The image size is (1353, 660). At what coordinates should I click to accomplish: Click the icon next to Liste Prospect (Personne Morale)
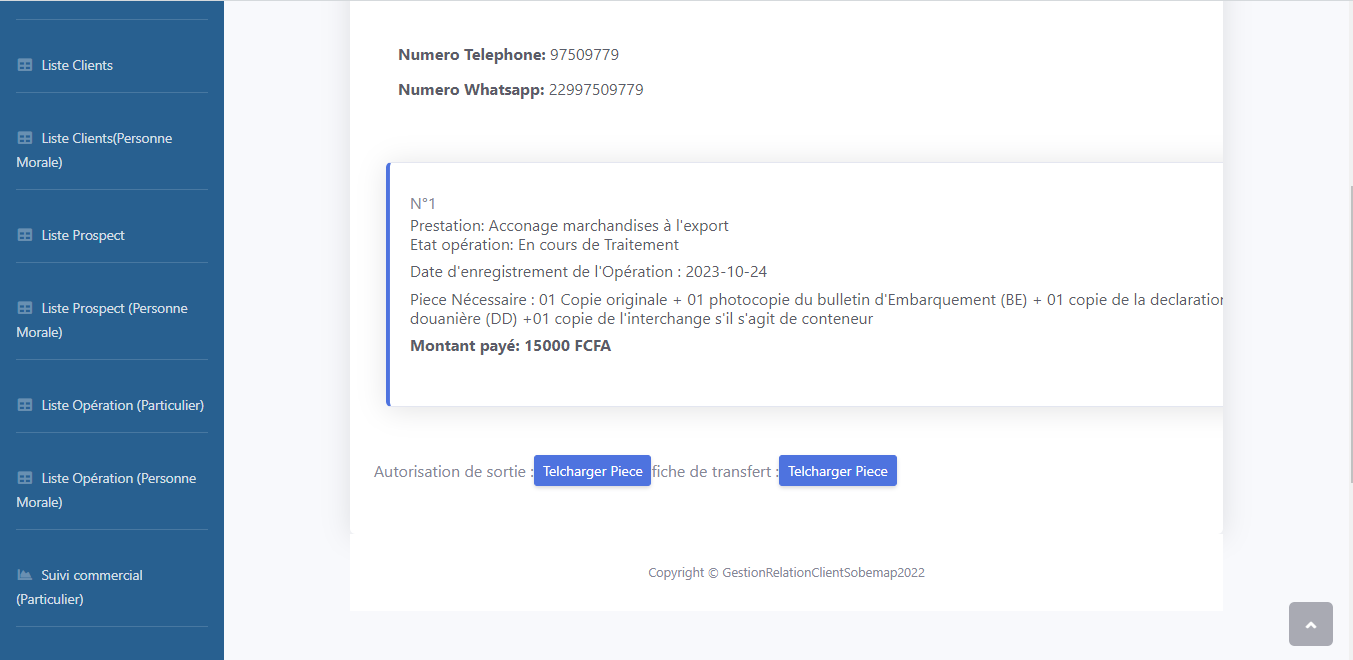(x=25, y=308)
